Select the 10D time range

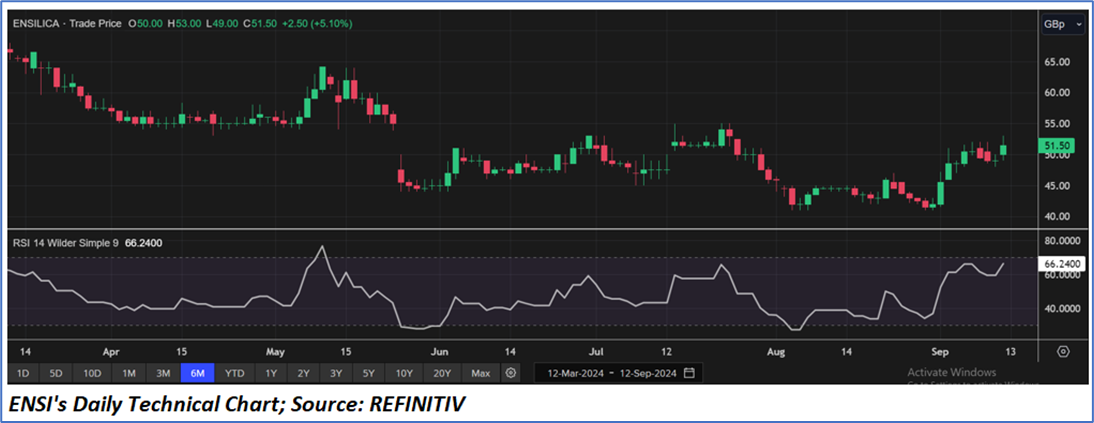click(91, 373)
